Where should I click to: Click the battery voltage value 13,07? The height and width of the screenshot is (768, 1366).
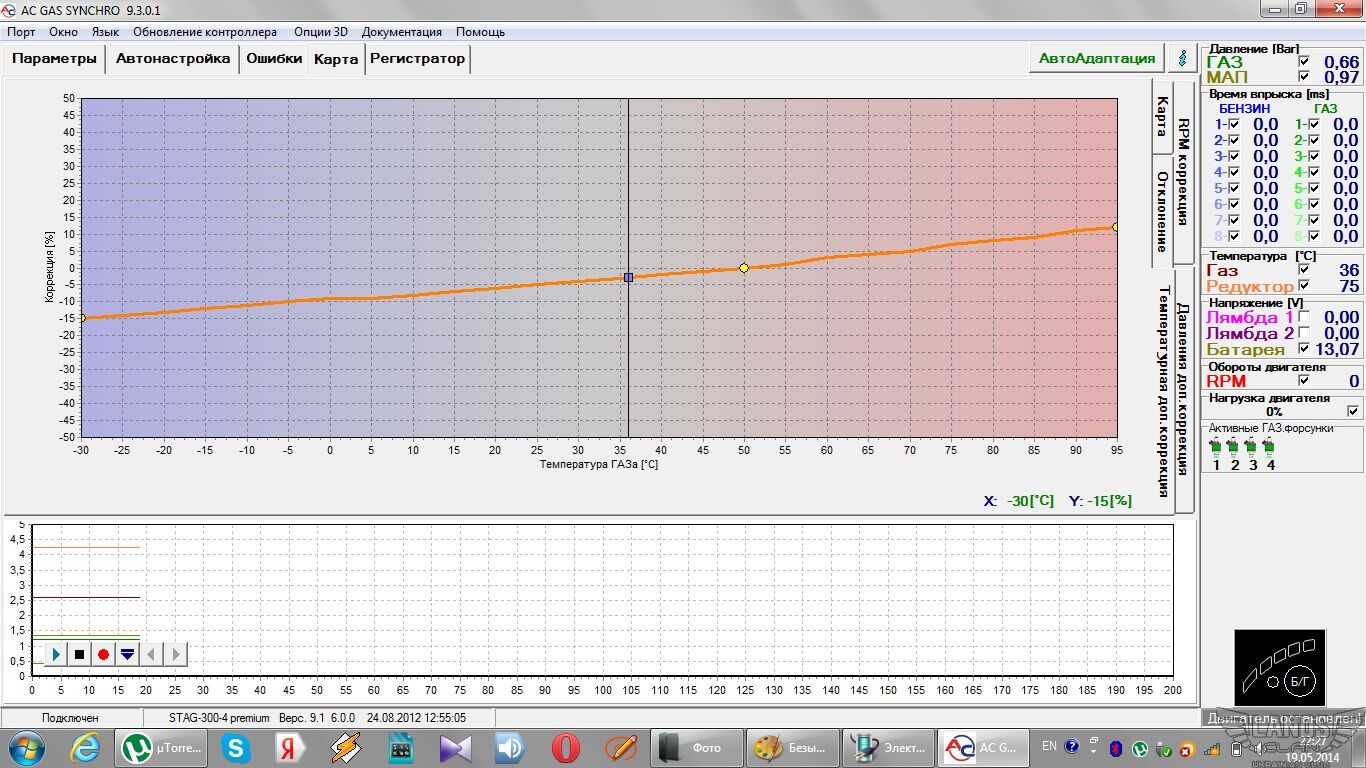tap(1337, 349)
